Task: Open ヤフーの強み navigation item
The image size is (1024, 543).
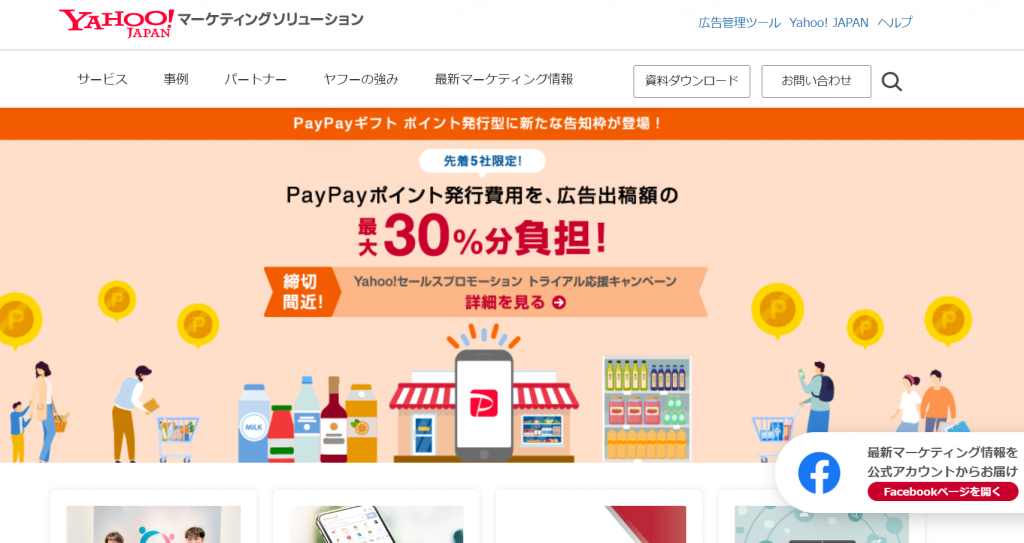Action: click(360, 79)
